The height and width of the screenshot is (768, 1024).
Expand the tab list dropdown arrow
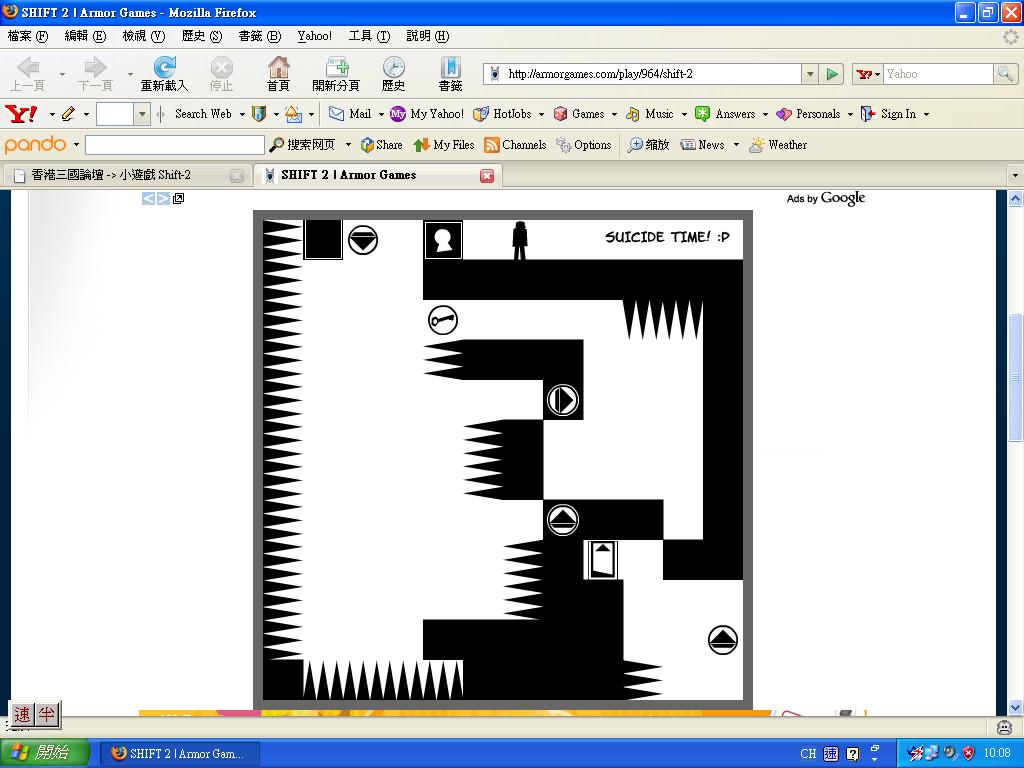(1014, 175)
